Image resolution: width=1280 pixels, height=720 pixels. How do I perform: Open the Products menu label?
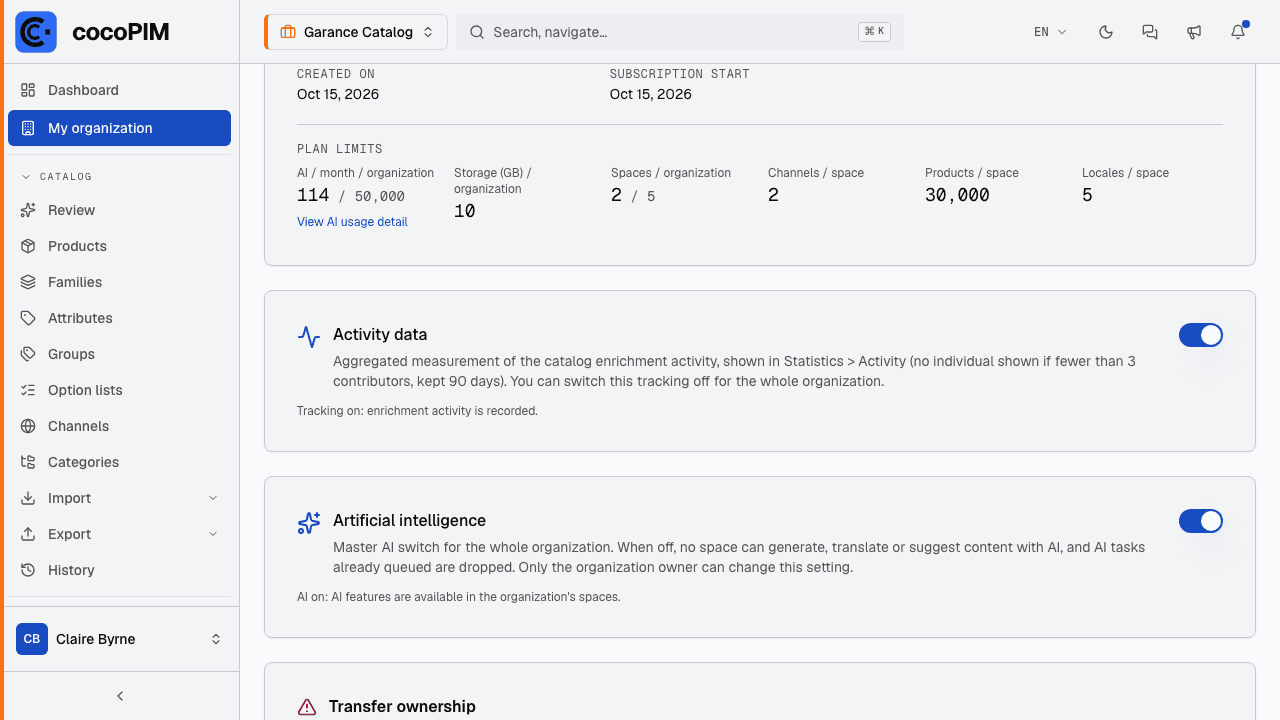pyautogui.click(x=77, y=246)
